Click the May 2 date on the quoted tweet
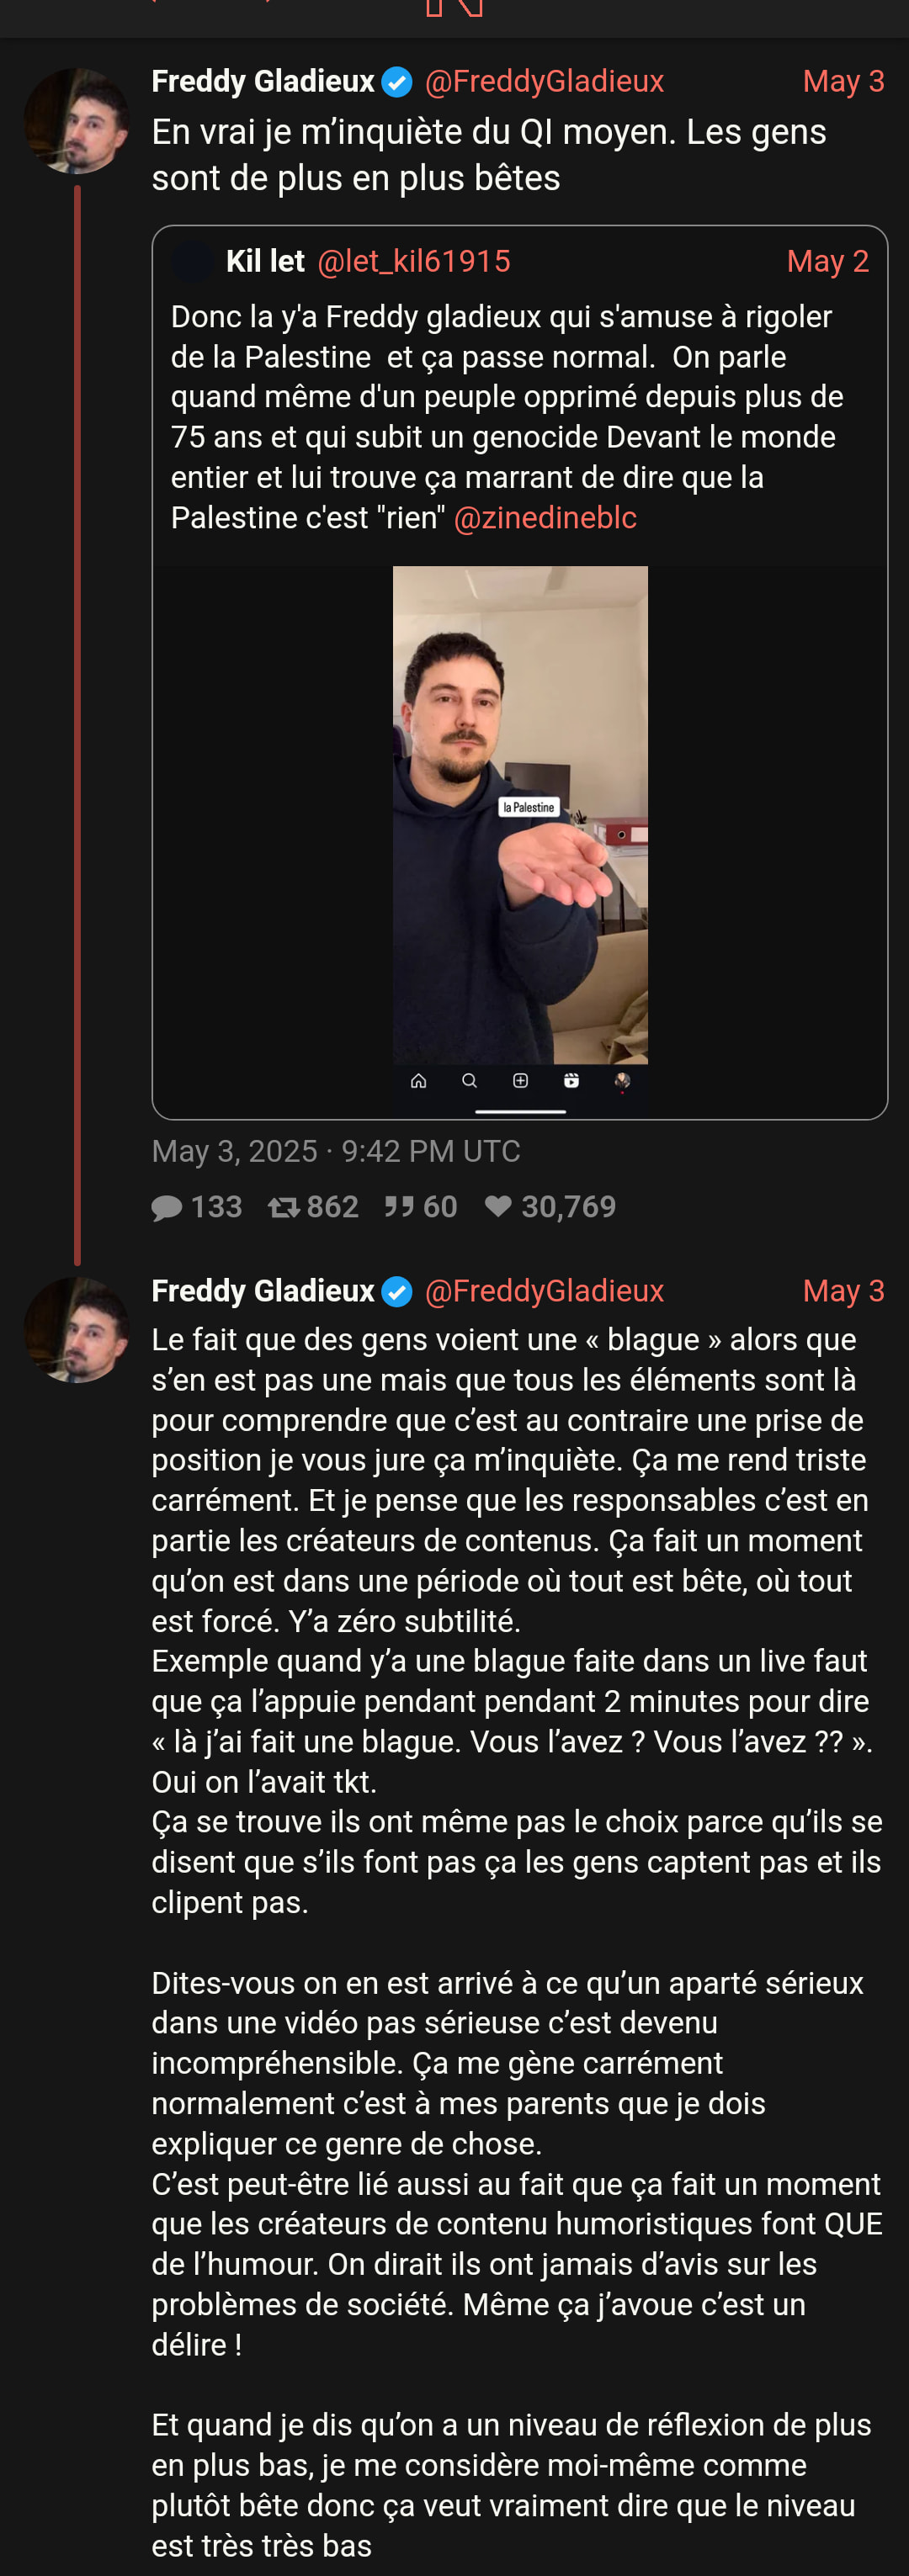The width and height of the screenshot is (909, 2576). [827, 262]
